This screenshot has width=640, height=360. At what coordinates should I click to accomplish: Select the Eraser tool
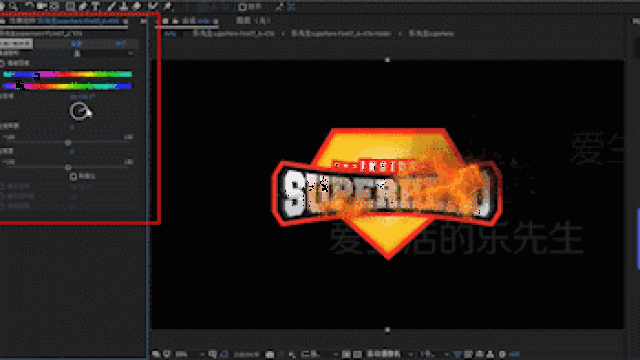137,6
